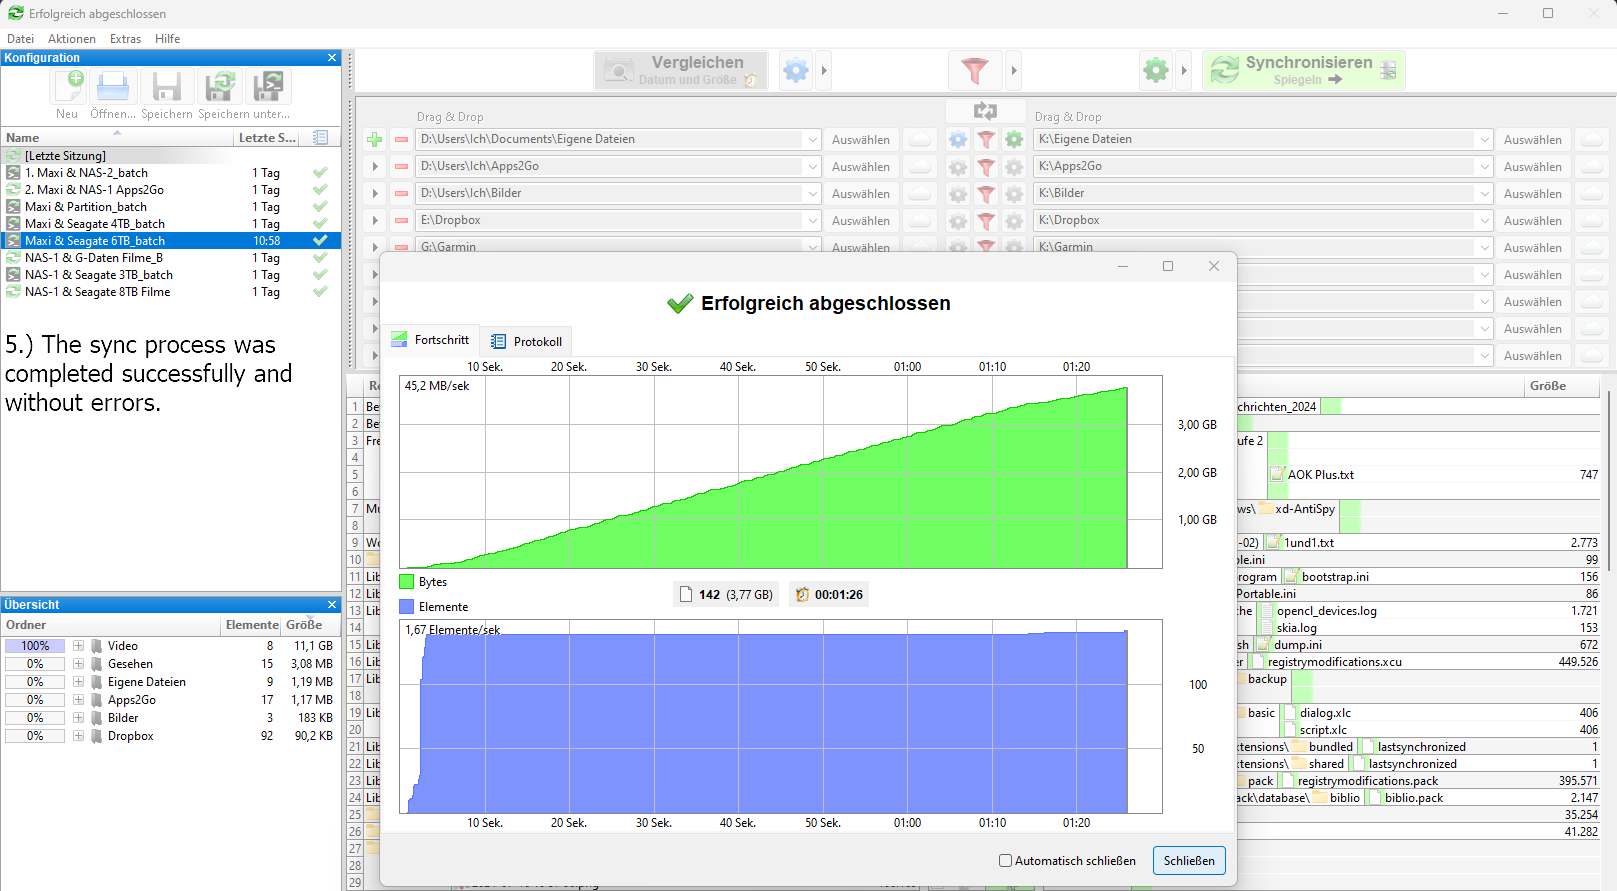Open path history dropdown for K:\Bilder
Screen dimensions: 1617x891
click(x=1484, y=194)
